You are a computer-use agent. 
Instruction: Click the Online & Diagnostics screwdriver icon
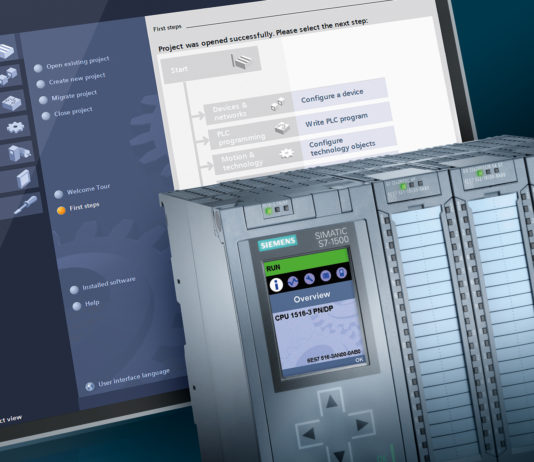click(26, 205)
